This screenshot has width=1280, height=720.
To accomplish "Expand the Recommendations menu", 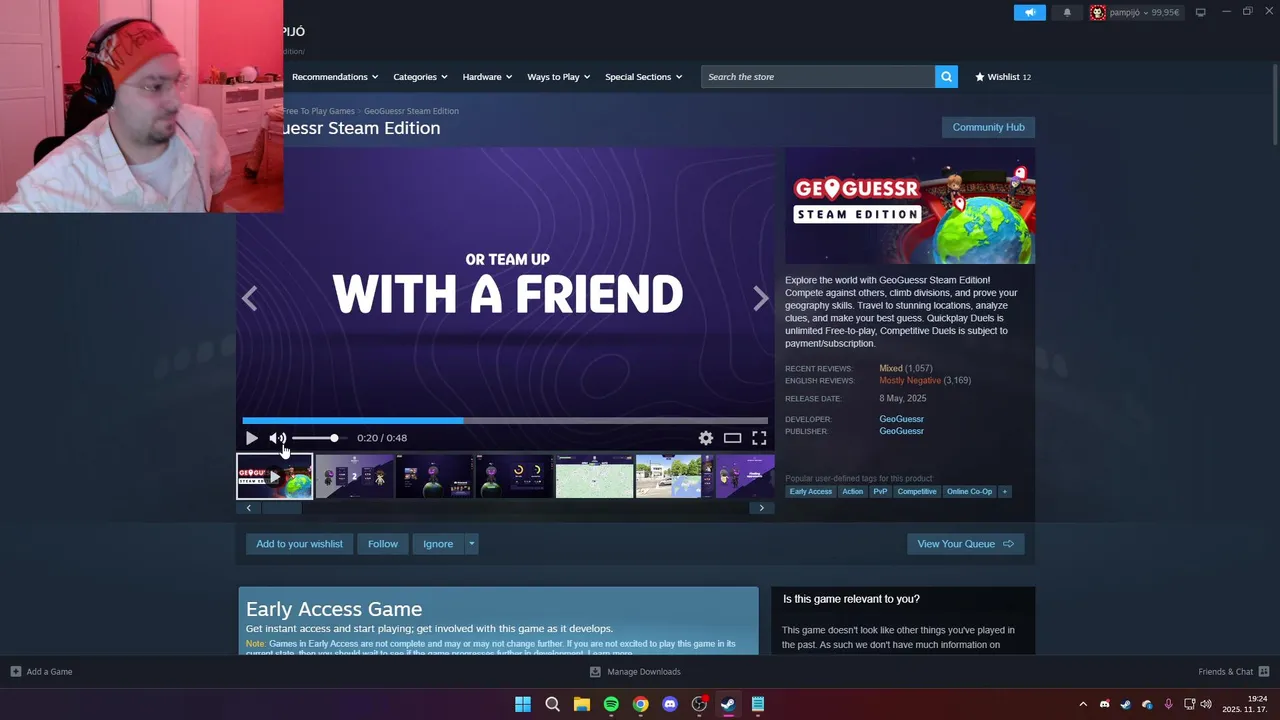I will coord(335,77).
